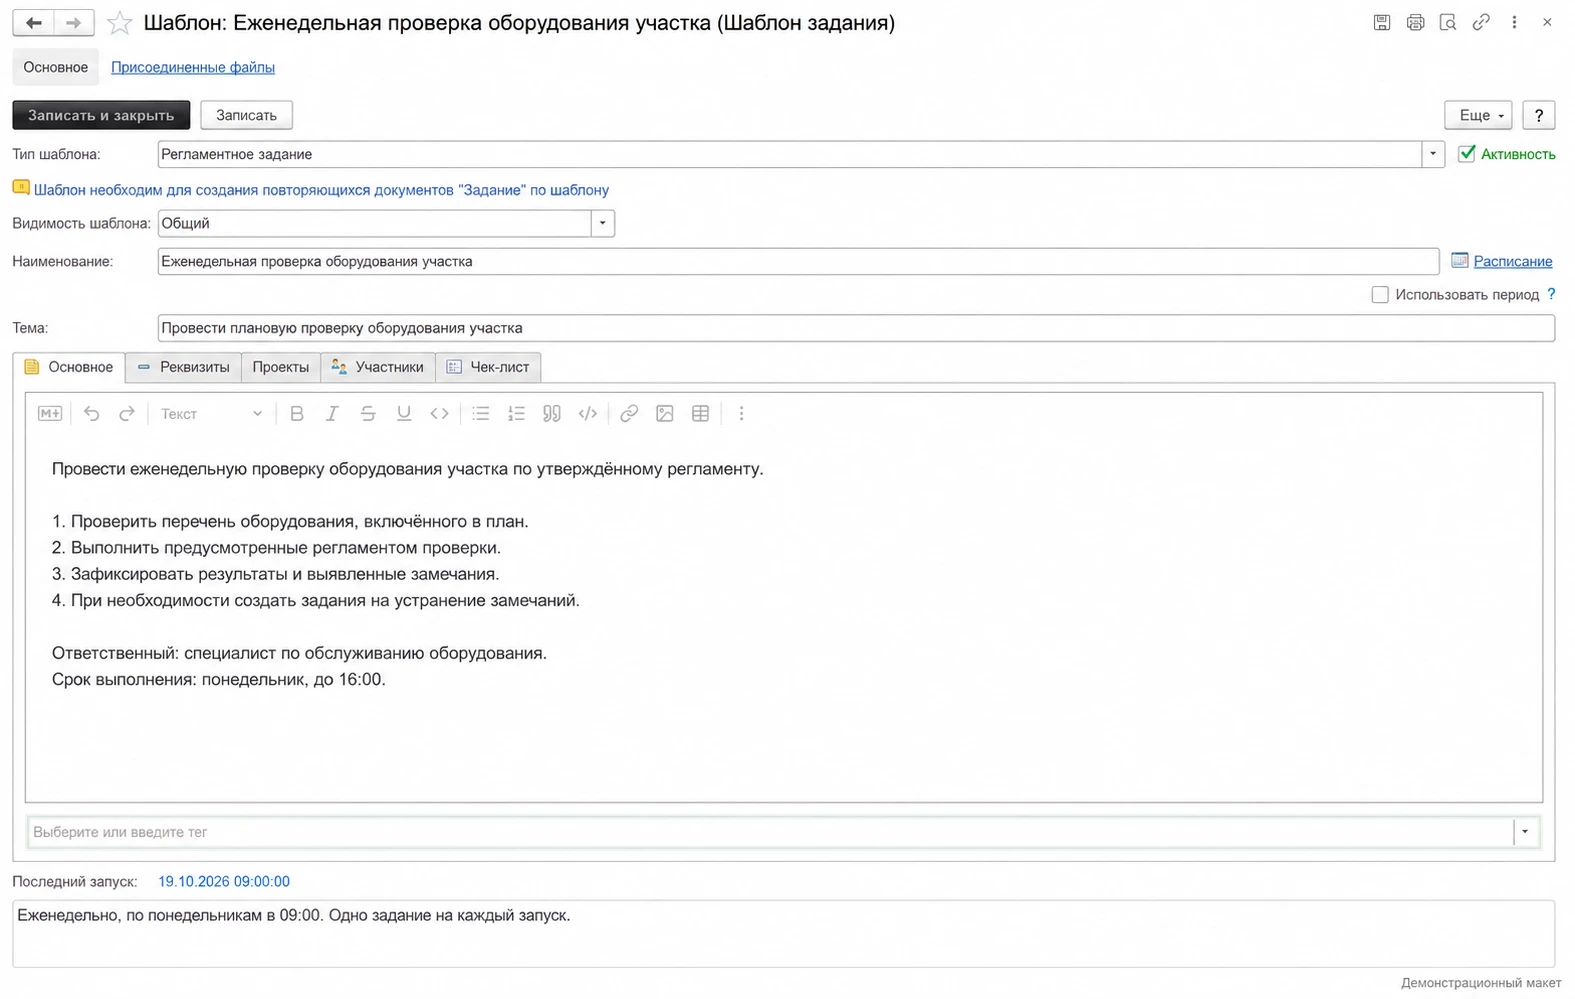This screenshot has width=1575, height=999.
Task: Apply bold formatting in the editor
Action: tap(297, 414)
